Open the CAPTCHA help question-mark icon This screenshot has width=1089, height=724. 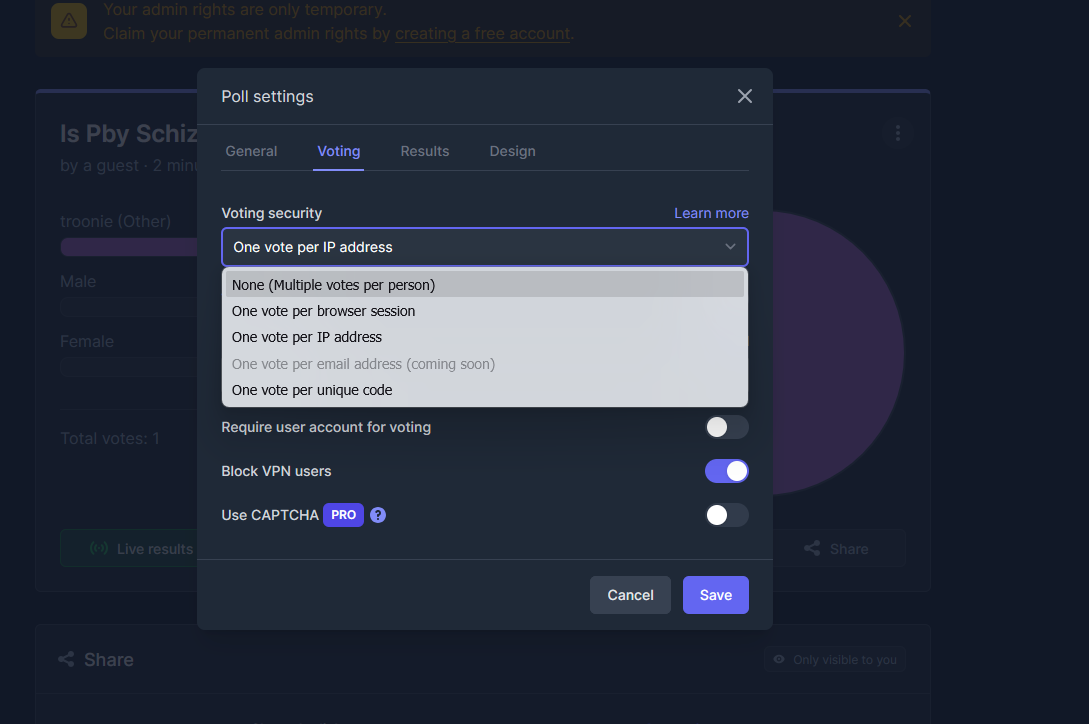point(378,515)
